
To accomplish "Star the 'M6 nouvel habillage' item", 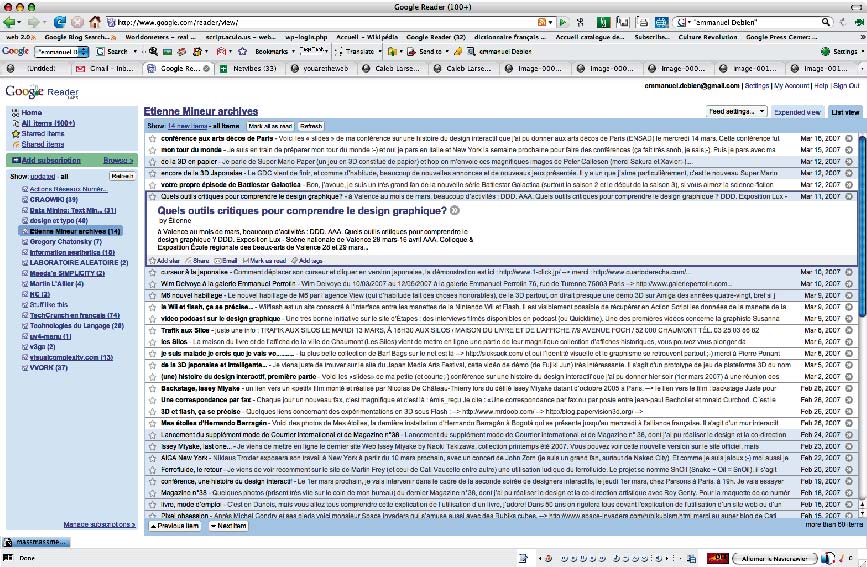I will point(152,295).
